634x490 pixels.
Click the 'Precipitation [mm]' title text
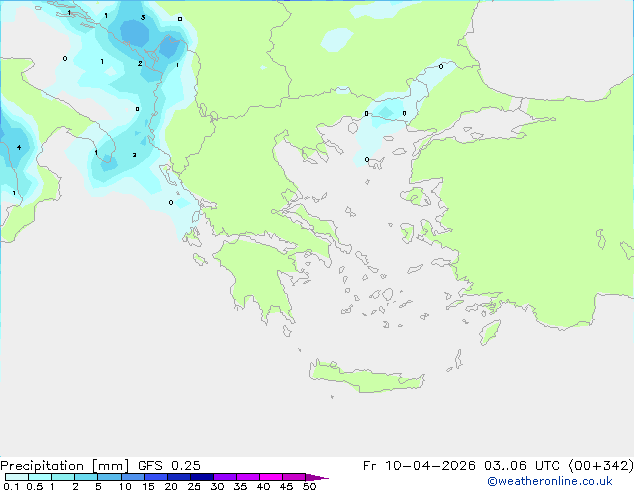point(65,466)
